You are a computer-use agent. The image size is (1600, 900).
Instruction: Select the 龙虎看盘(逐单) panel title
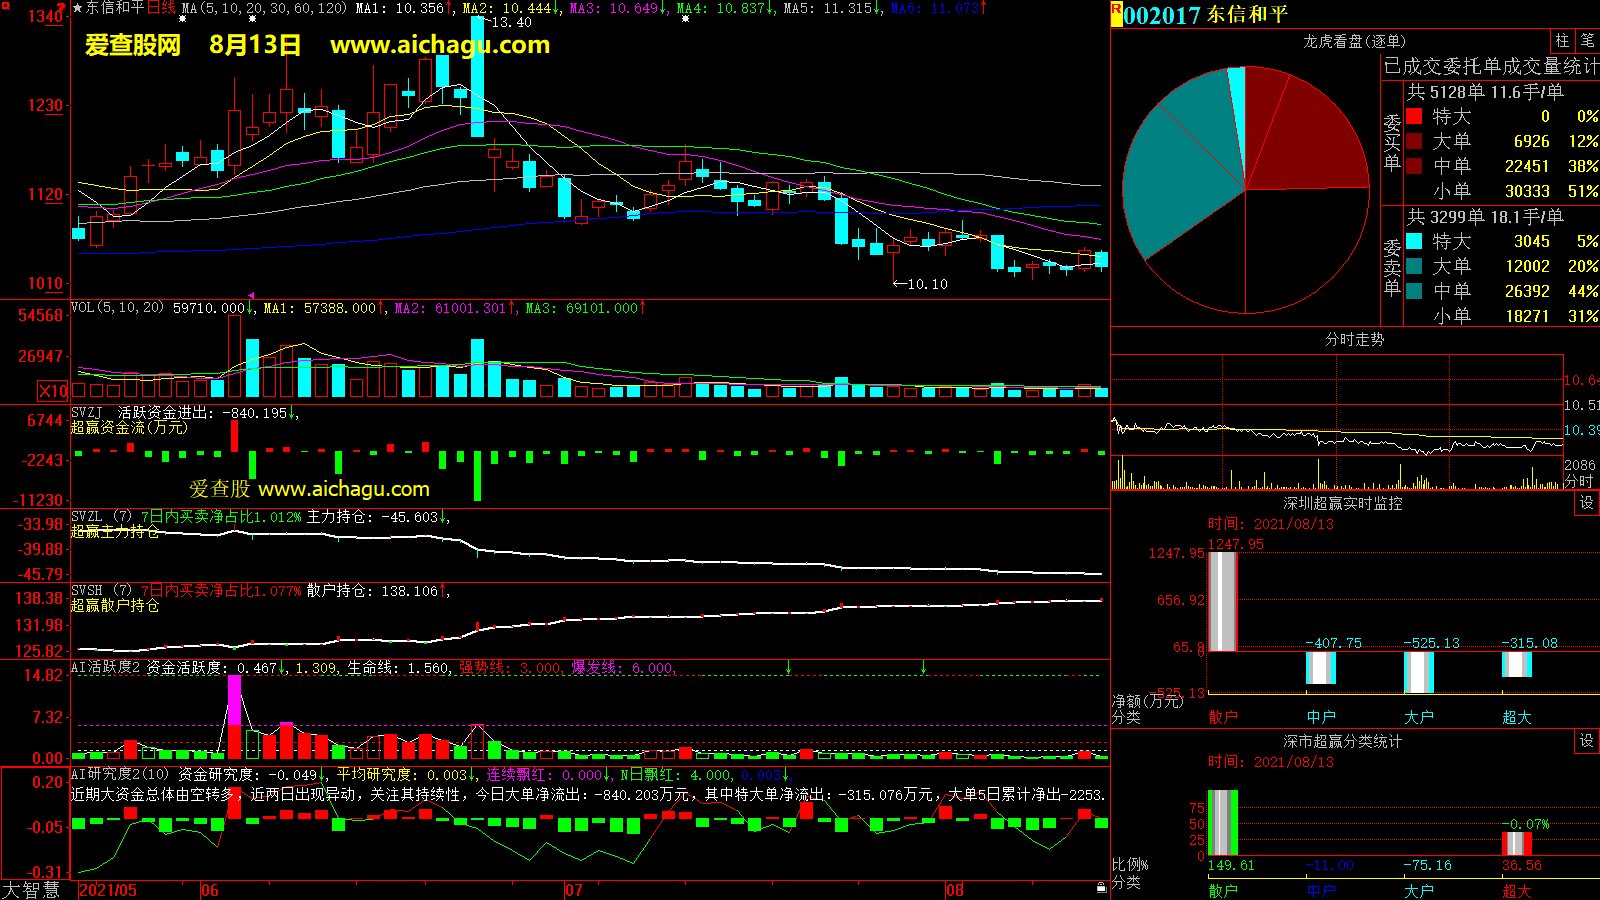click(x=1354, y=41)
